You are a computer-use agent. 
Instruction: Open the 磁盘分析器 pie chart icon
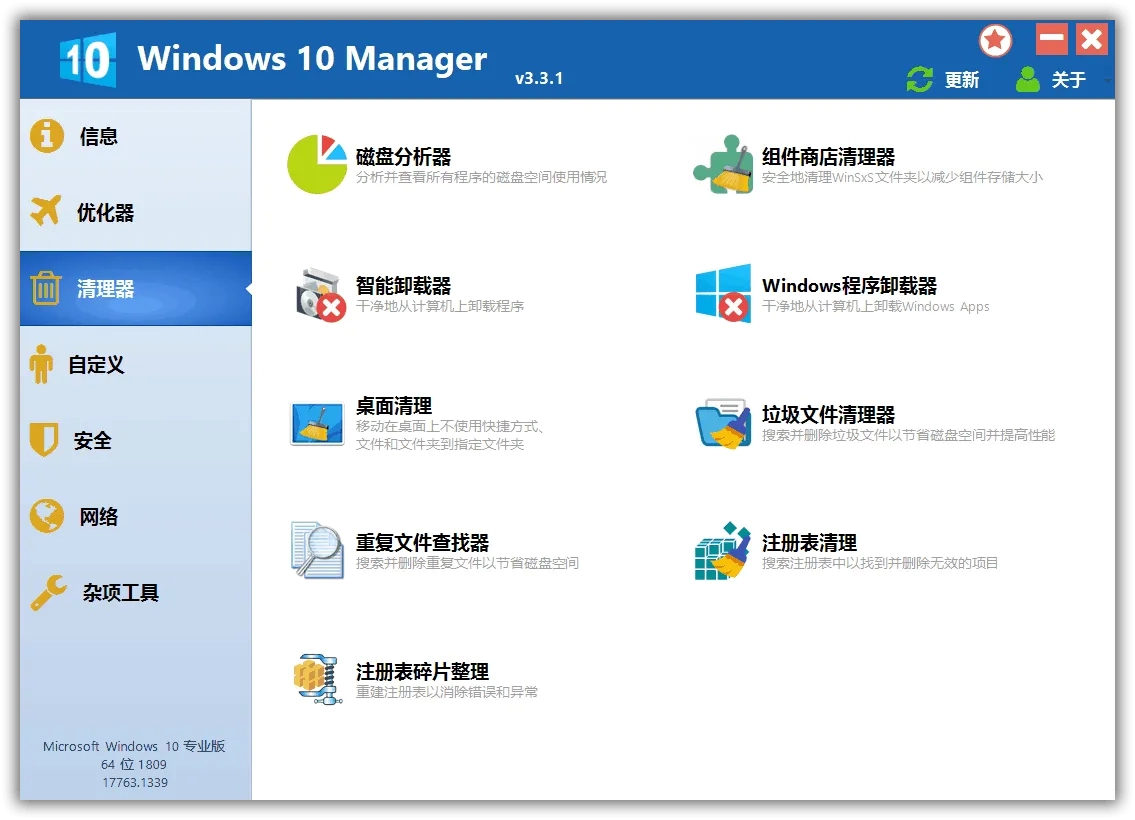click(317, 164)
